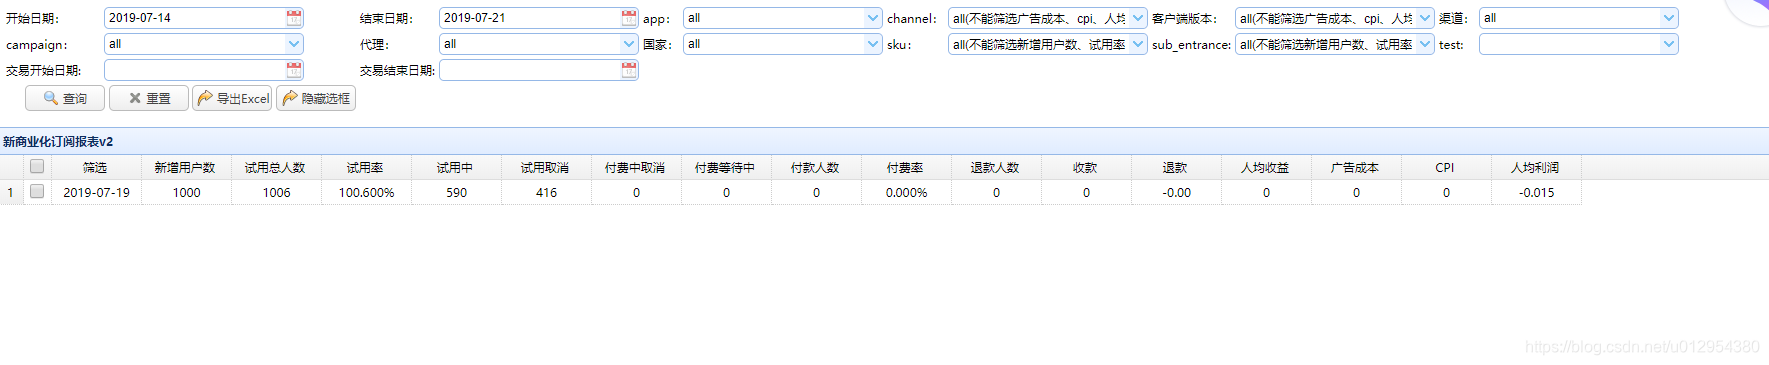The image size is (1769, 365).
Task: Click the 试用率 column header
Action: pyautogui.click(x=366, y=167)
